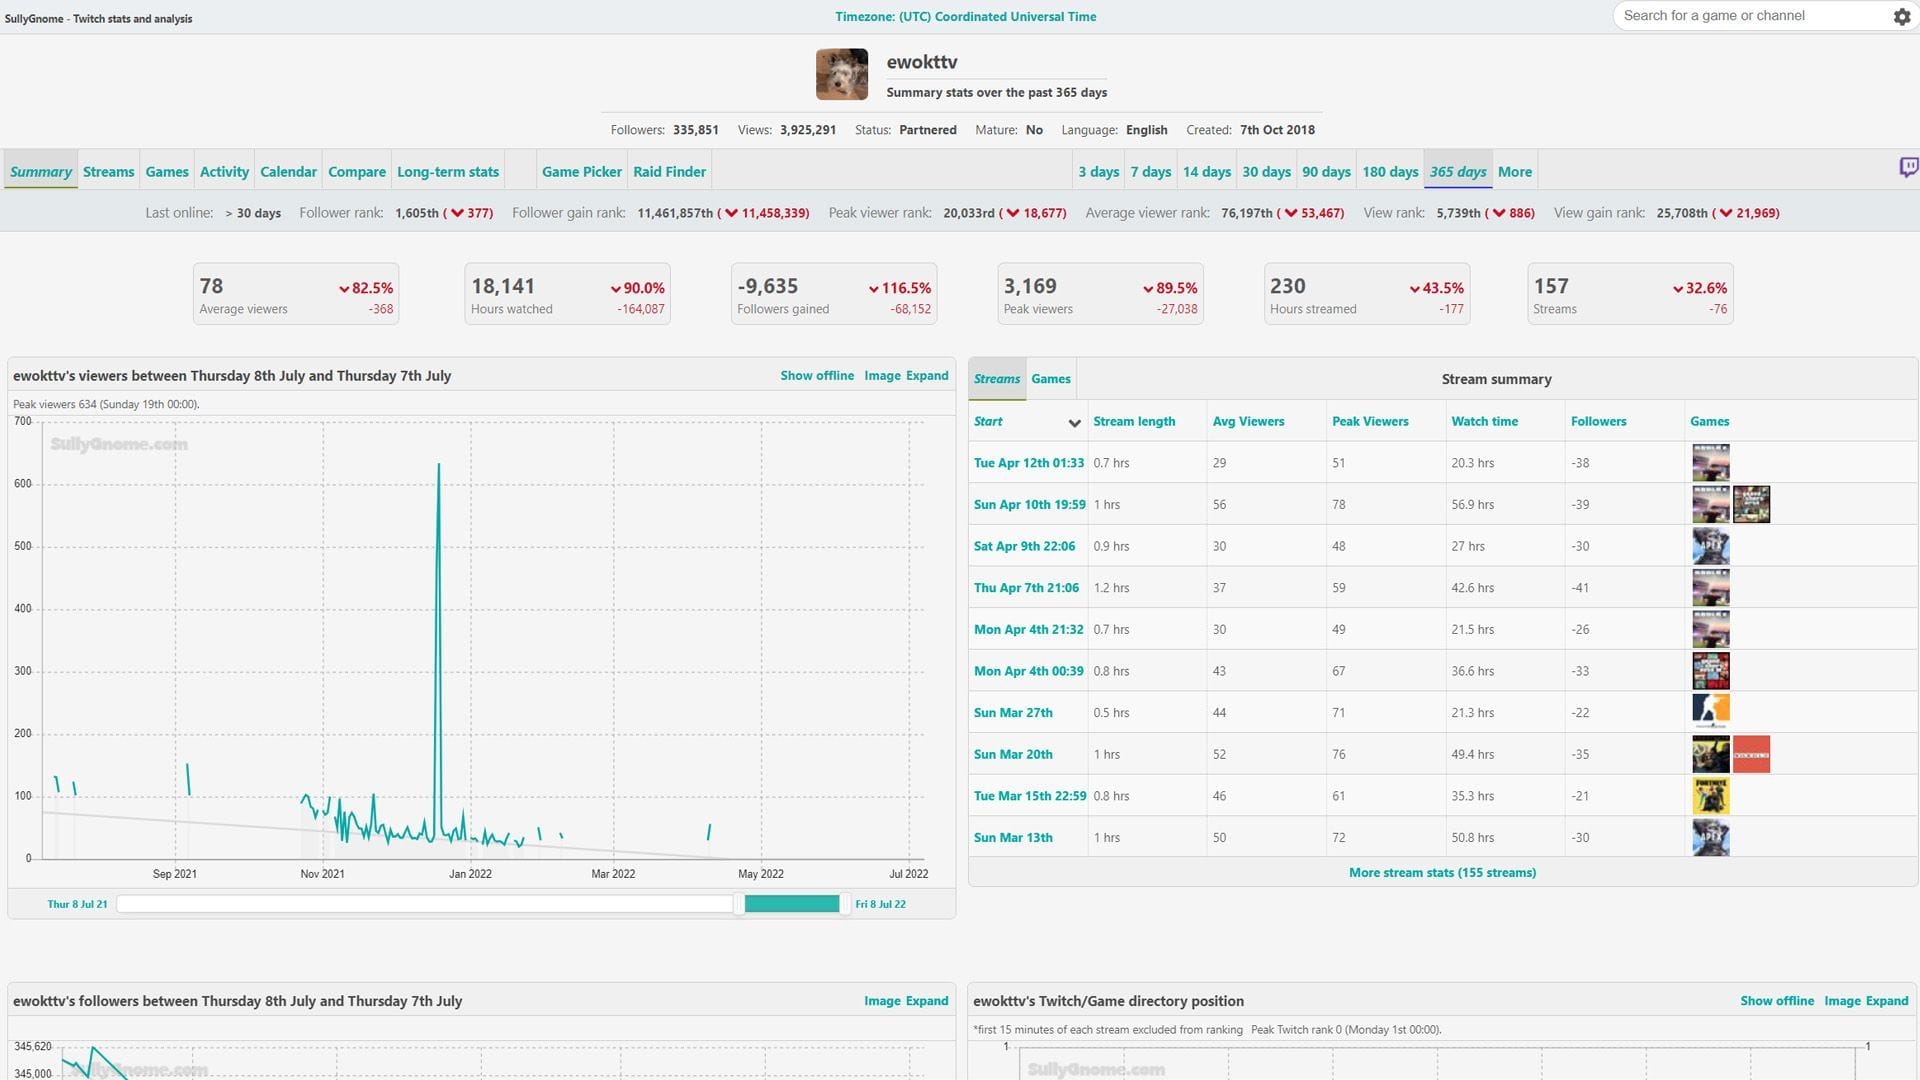Open the Calendar tab

(x=288, y=172)
